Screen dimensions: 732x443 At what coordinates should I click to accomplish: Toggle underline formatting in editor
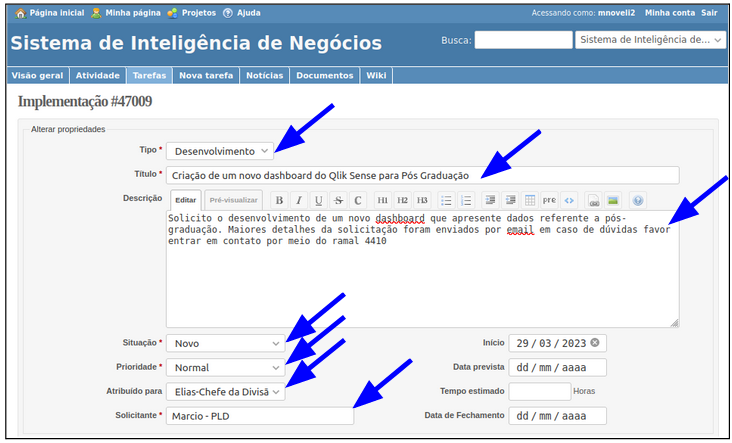tap(319, 200)
